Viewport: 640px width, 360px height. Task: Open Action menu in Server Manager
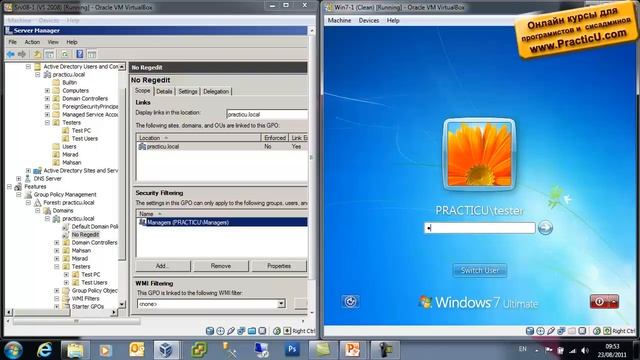32,42
